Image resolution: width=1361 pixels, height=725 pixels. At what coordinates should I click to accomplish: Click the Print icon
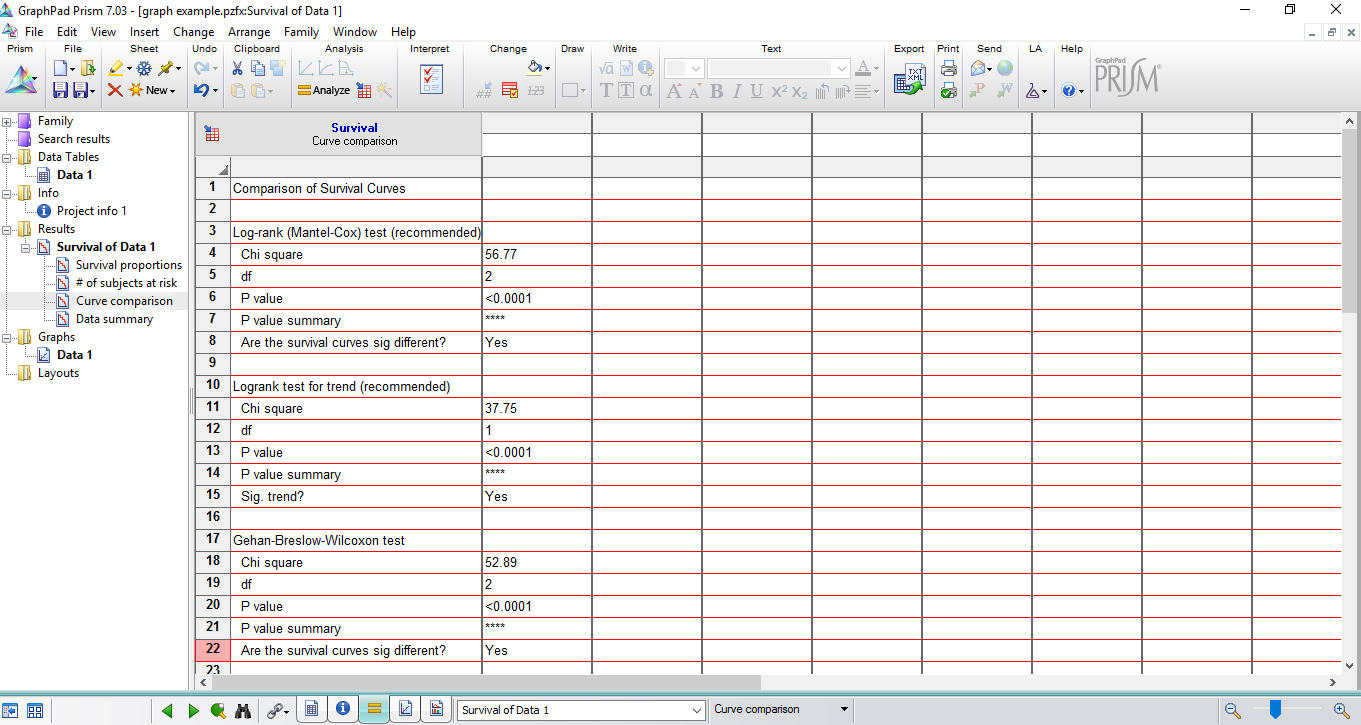[948, 68]
